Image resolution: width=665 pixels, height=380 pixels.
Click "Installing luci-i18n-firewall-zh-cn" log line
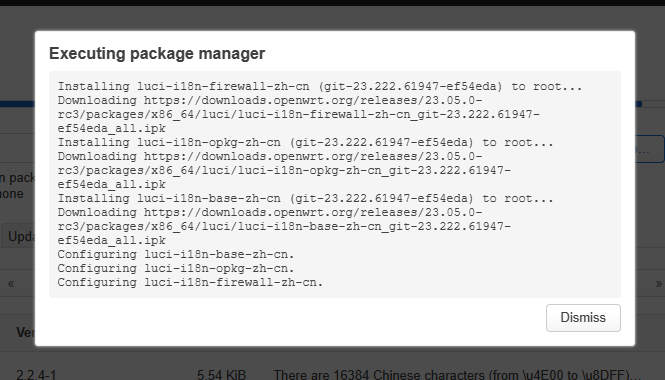[x=320, y=87]
